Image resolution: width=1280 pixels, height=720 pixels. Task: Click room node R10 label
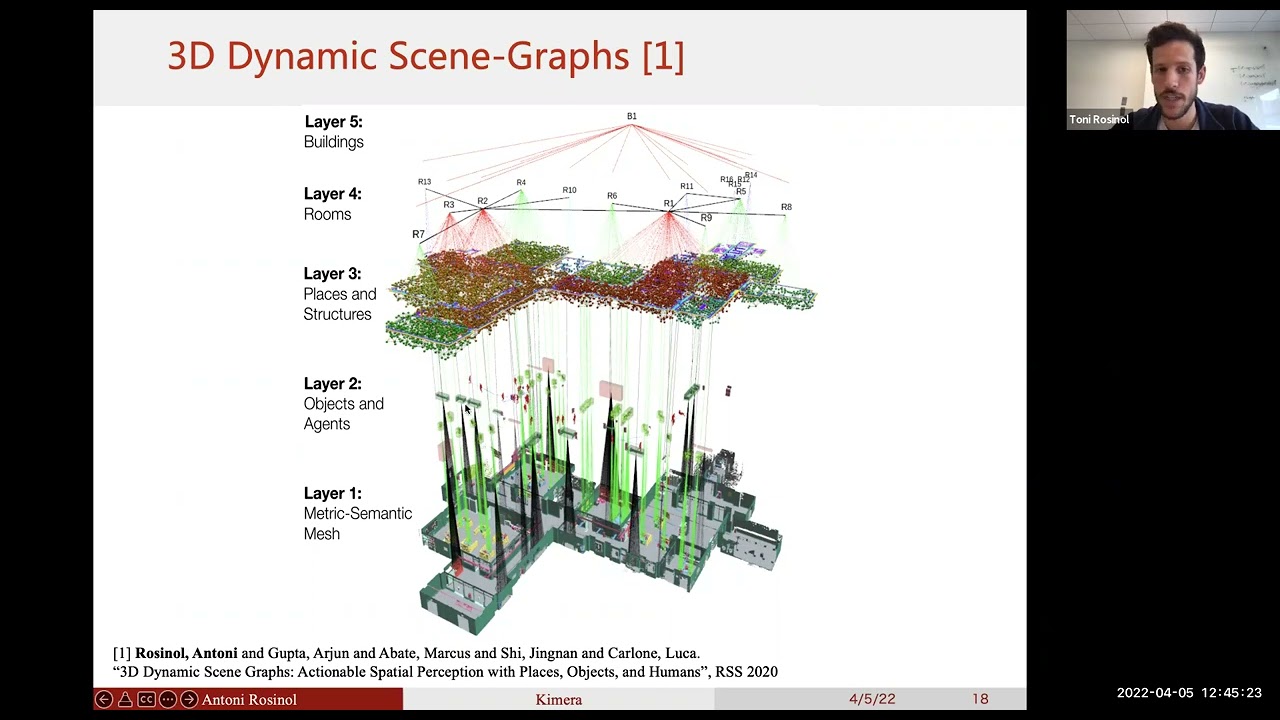point(569,190)
